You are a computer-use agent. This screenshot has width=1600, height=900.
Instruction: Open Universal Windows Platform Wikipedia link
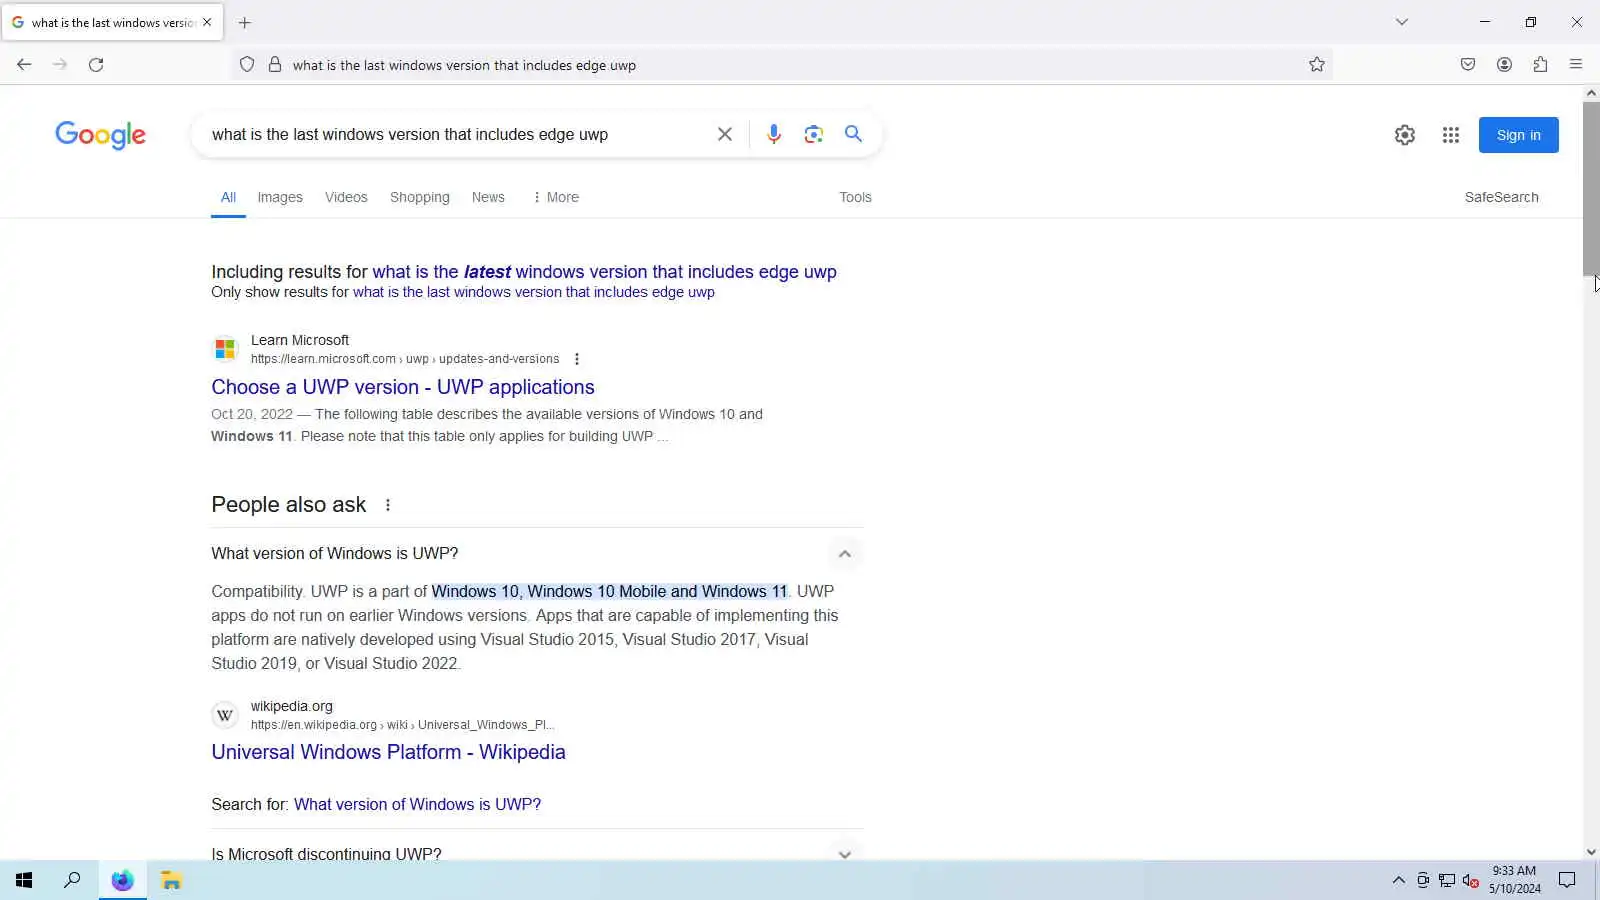click(x=388, y=752)
